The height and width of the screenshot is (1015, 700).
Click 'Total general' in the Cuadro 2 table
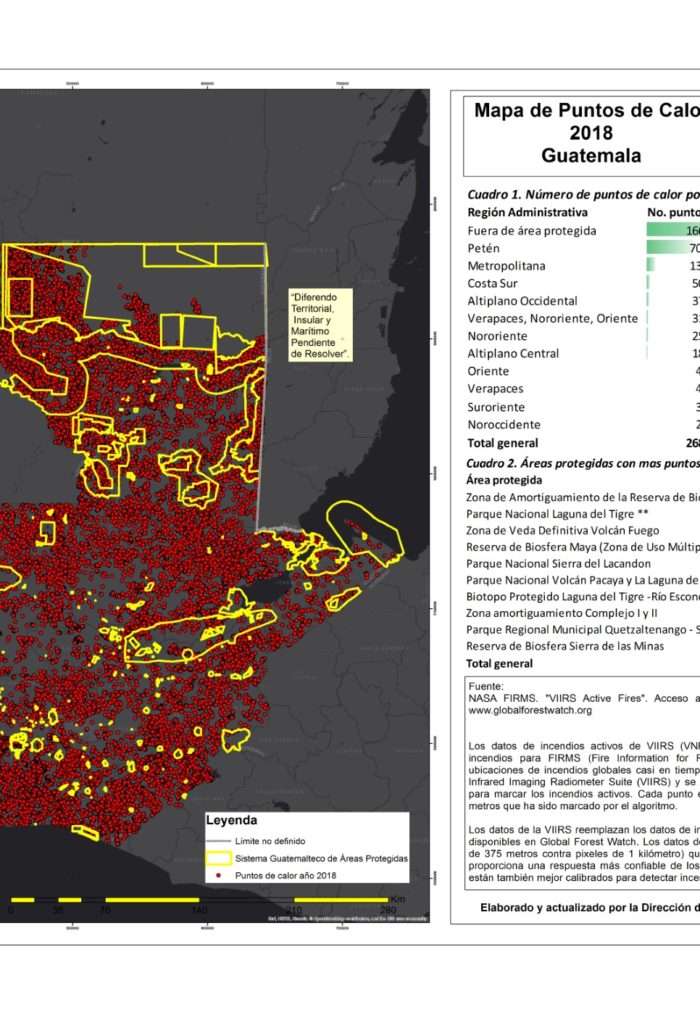(499, 664)
